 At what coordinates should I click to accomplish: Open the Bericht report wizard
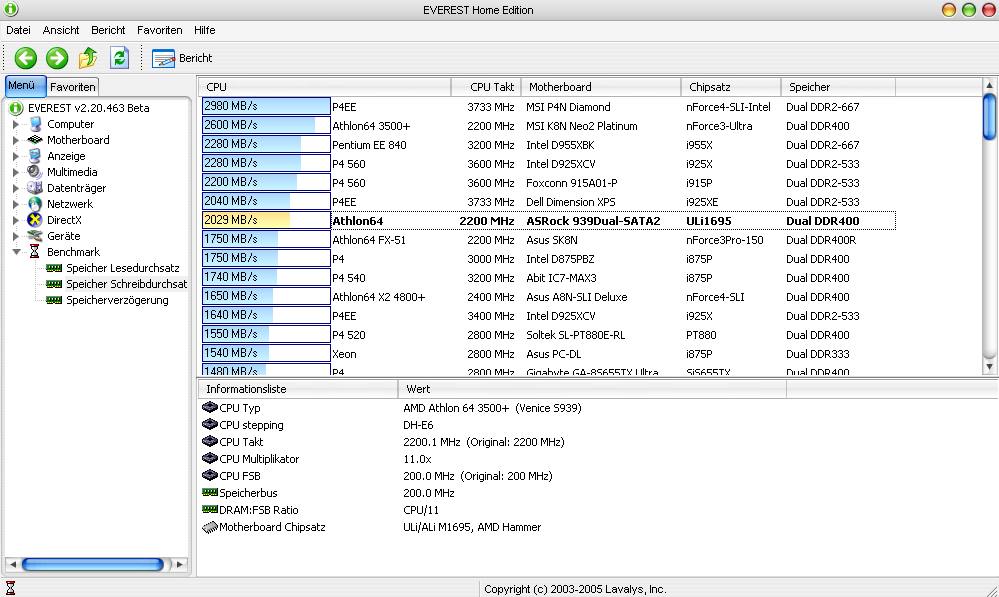(x=182, y=58)
